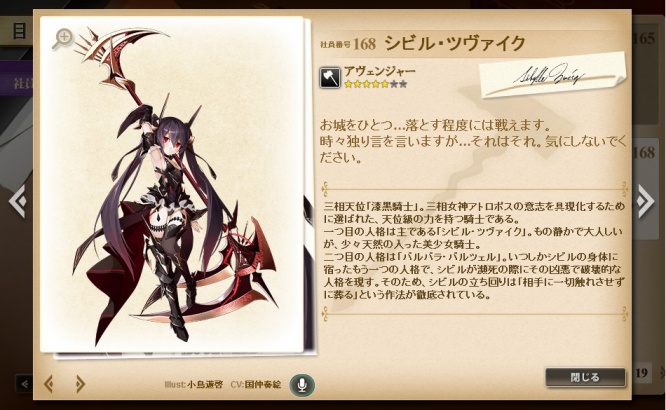The height and width of the screenshot is (410, 666).
Task: Show next character with large right arrow
Action: pos(646,201)
